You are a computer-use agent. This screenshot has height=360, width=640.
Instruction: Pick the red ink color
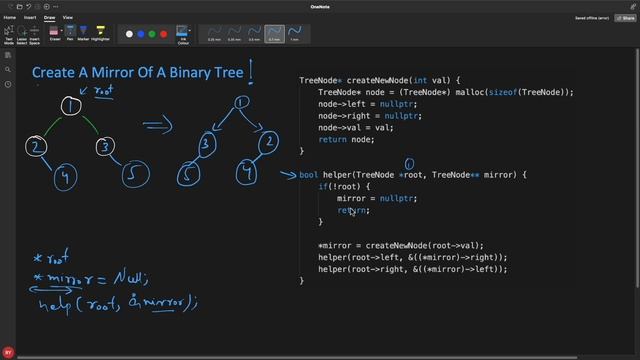(164, 34)
